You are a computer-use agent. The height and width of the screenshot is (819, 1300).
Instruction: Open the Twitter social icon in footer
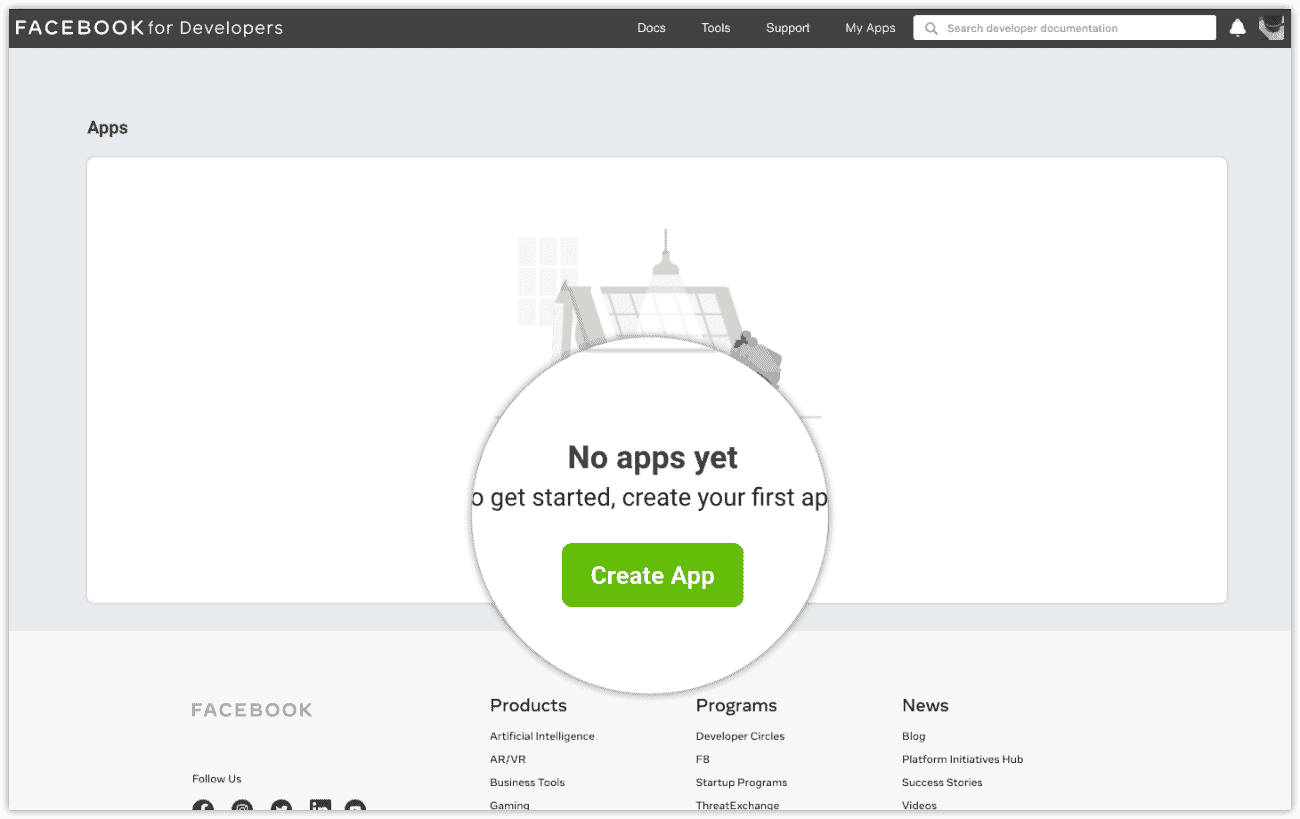[281, 806]
